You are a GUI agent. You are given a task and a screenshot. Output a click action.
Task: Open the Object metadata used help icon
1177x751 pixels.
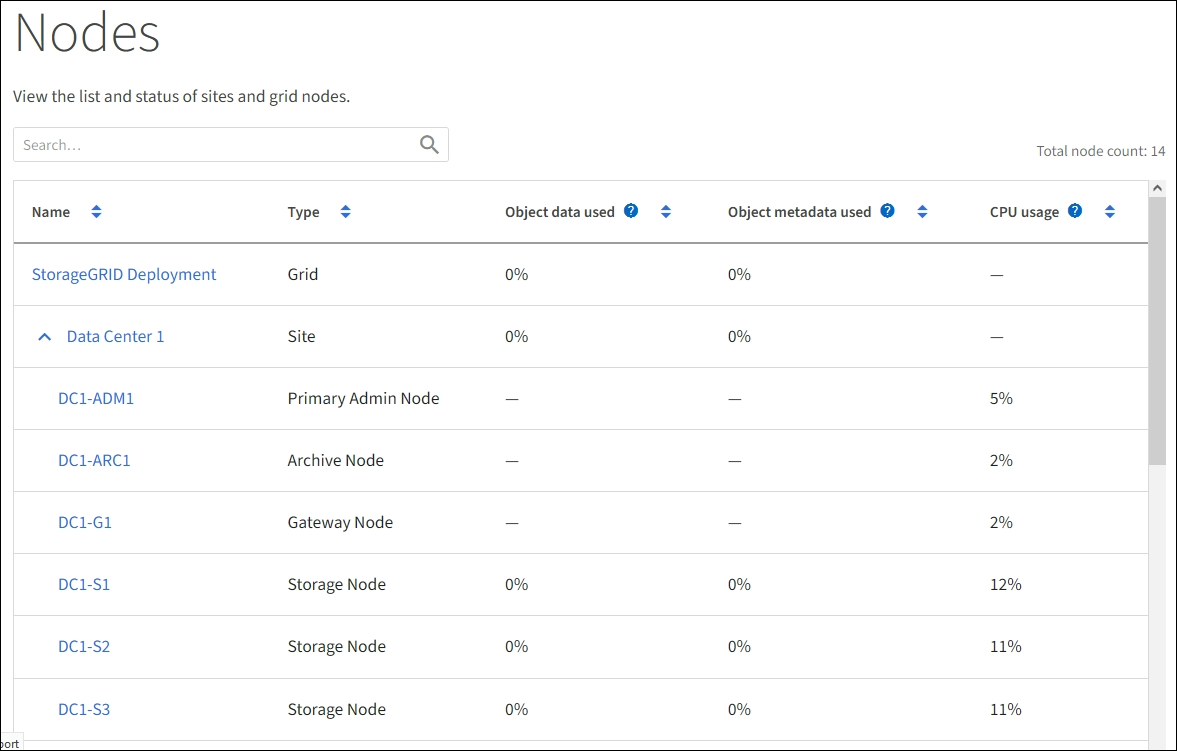click(887, 211)
